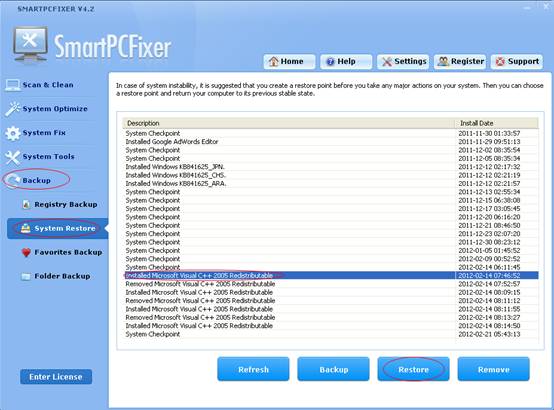Image resolution: width=554 pixels, height=410 pixels.
Task: Select System Checkpoint dated 2011-12-15
Action: point(331,200)
